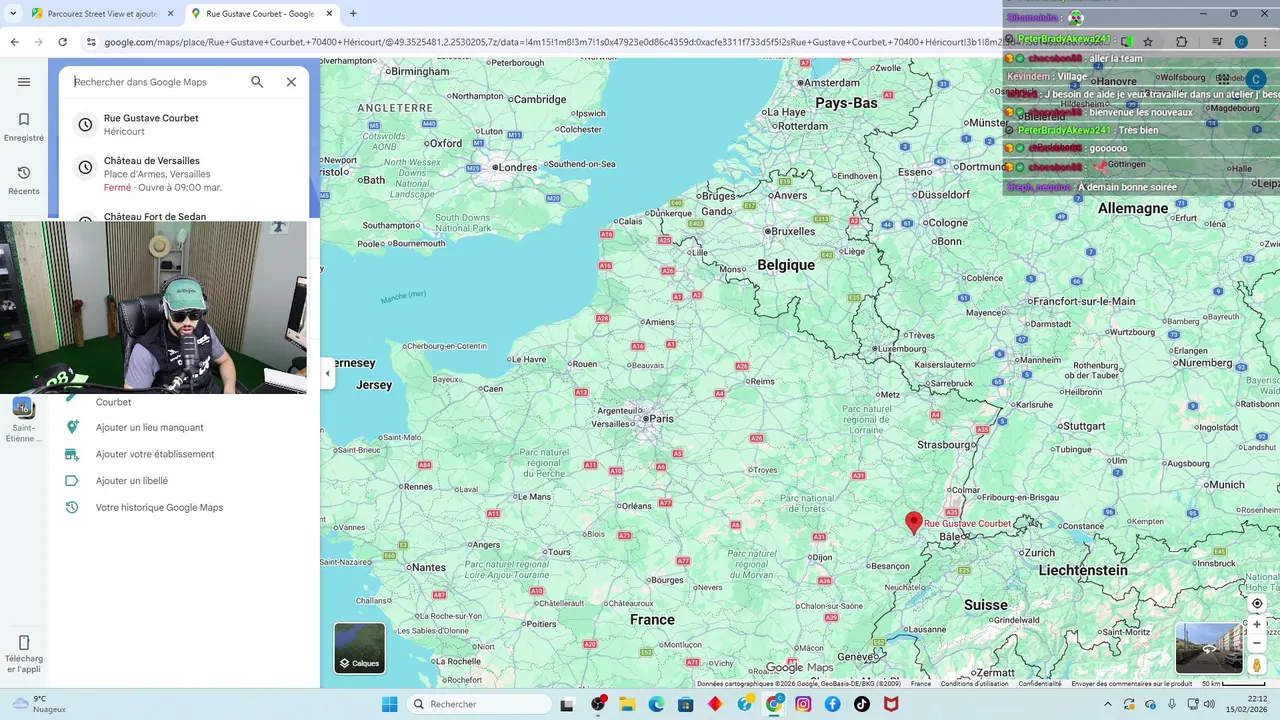Open a new browser tab
Image resolution: width=1280 pixels, height=720 pixels.
point(353,14)
